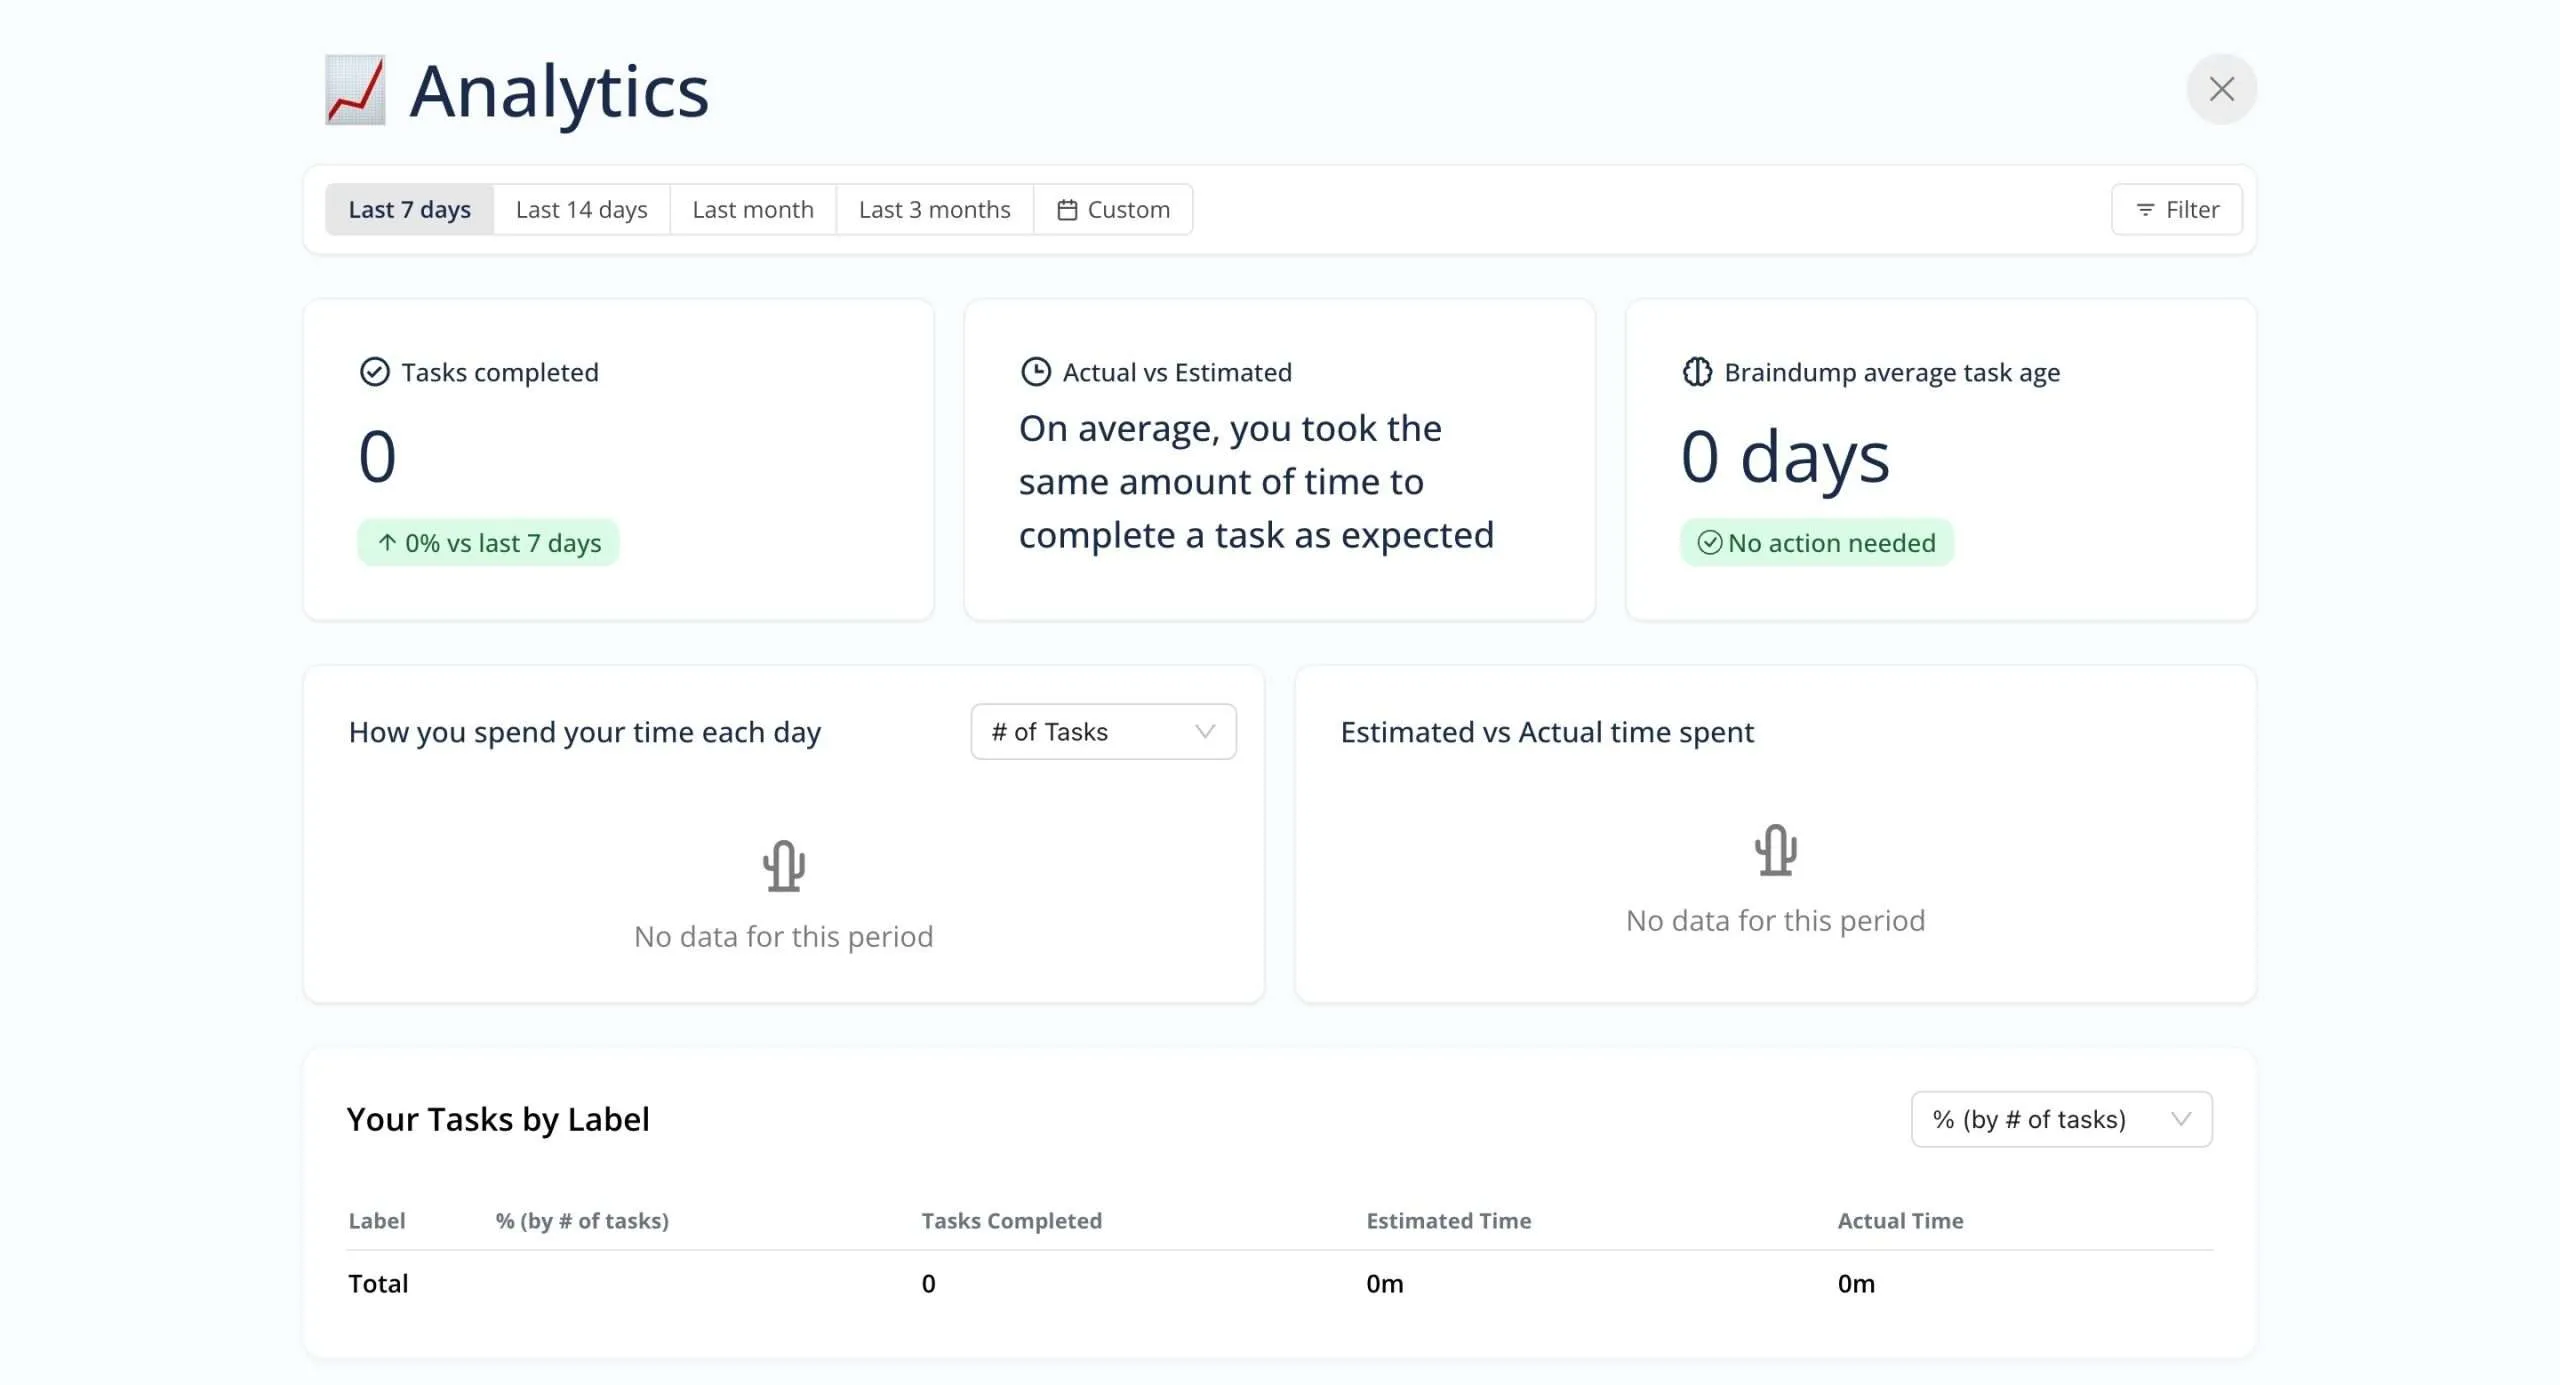Switch to Last month range

tap(753, 209)
